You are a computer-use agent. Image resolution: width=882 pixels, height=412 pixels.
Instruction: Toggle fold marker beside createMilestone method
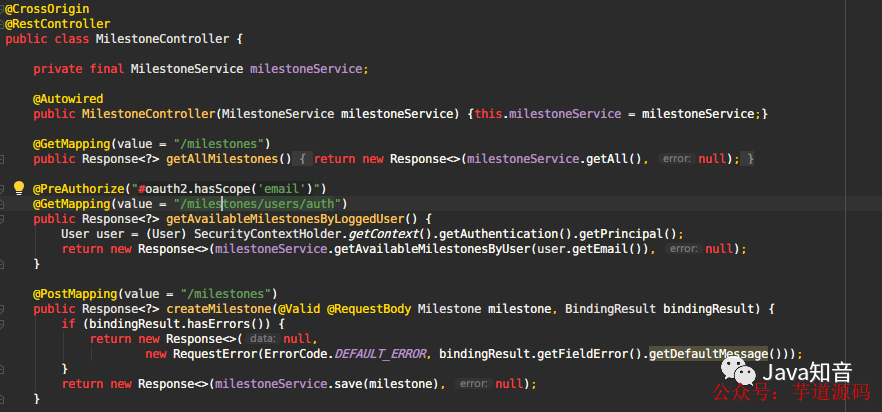point(2,309)
